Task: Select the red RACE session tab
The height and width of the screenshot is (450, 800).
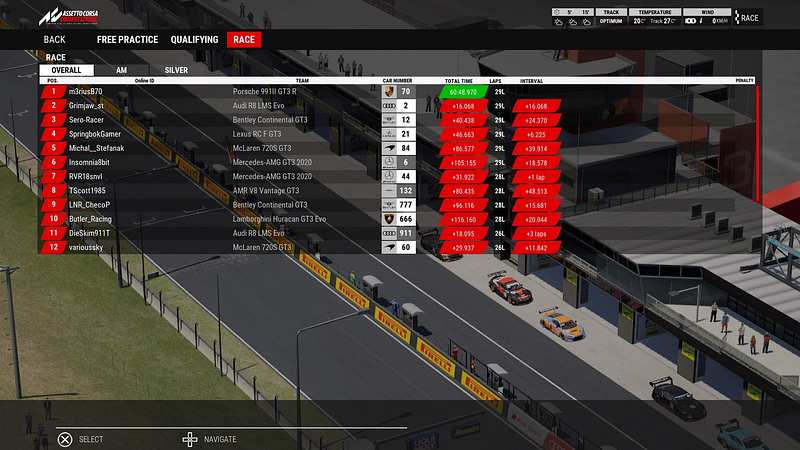Action: coord(244,40)
